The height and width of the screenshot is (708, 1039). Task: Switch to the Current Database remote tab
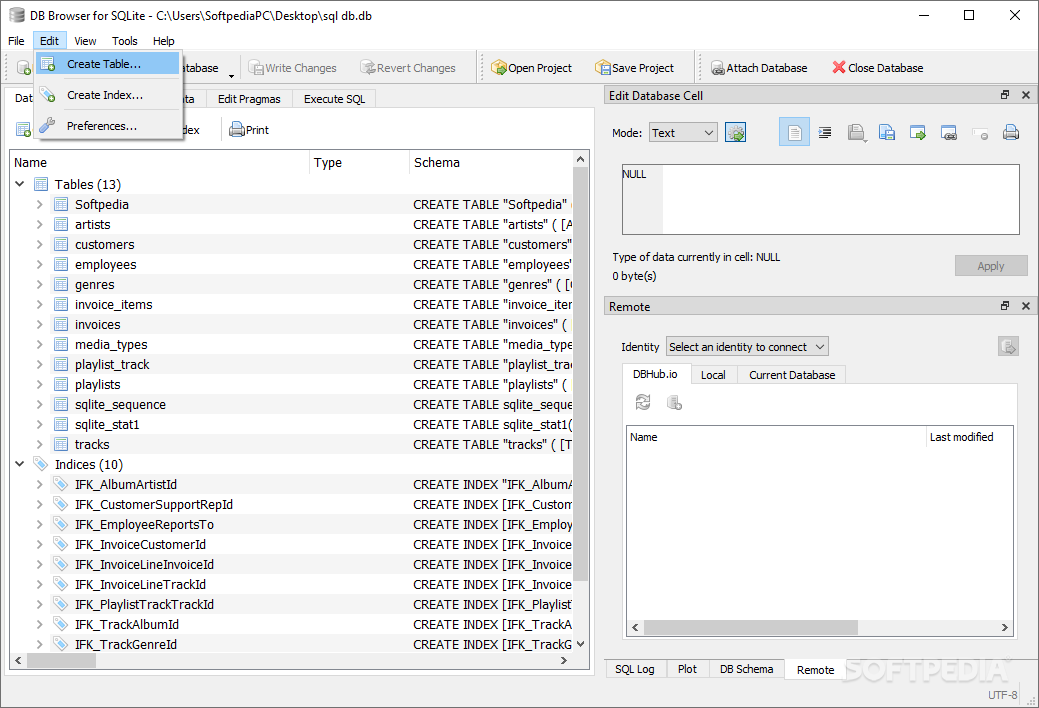coord(792,375)
